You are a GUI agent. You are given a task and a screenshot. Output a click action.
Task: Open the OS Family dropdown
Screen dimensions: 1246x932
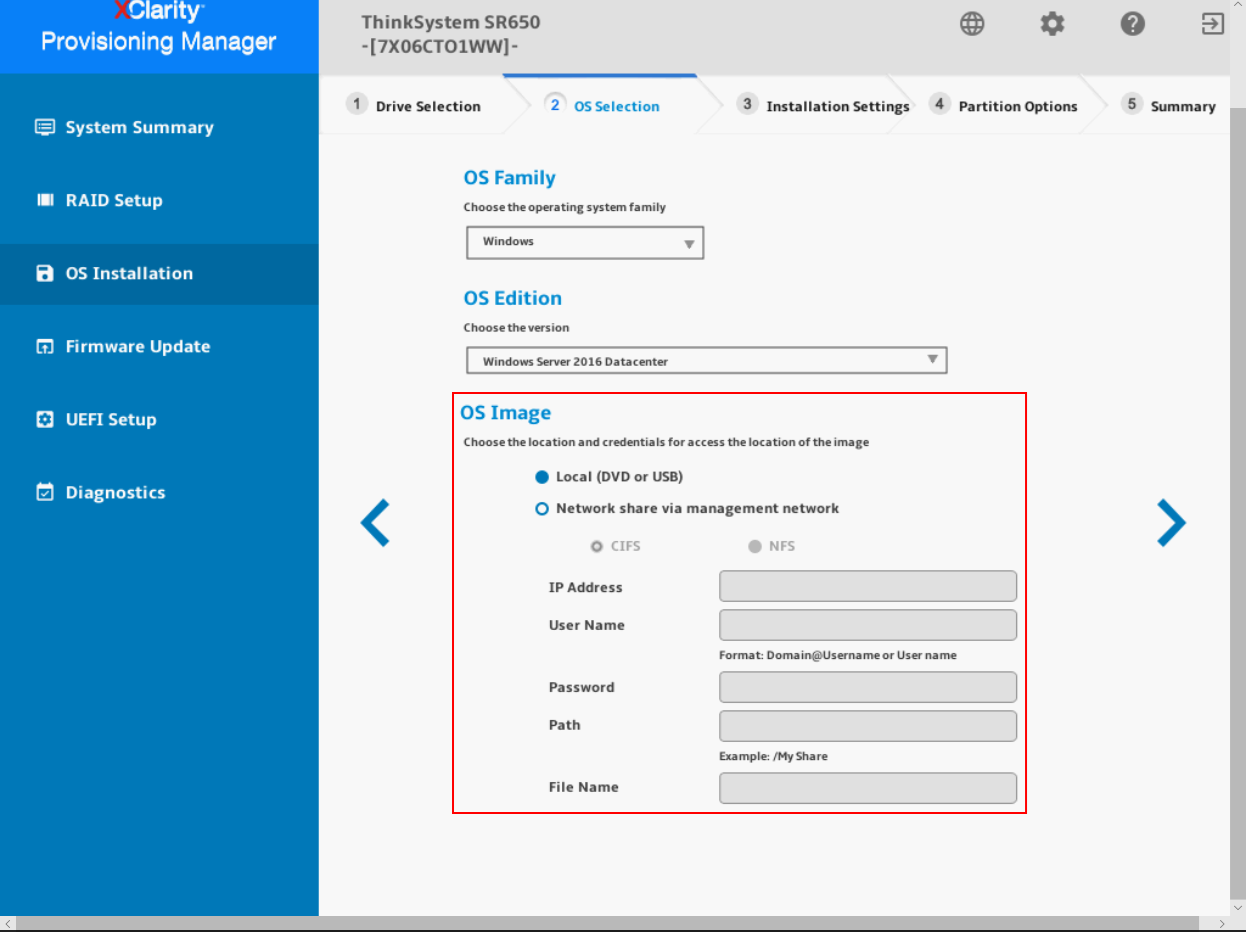point(585,242)
